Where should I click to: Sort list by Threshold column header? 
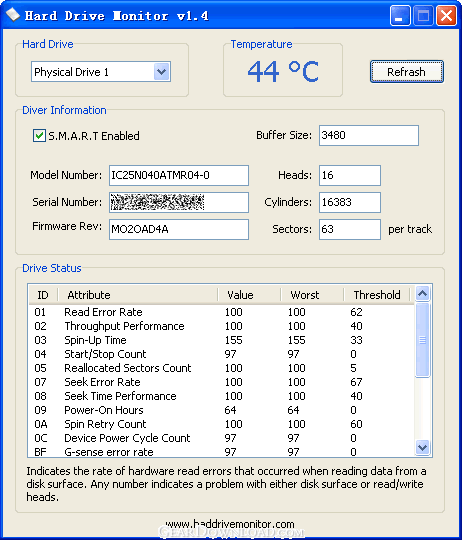click(x=377, y=295)
